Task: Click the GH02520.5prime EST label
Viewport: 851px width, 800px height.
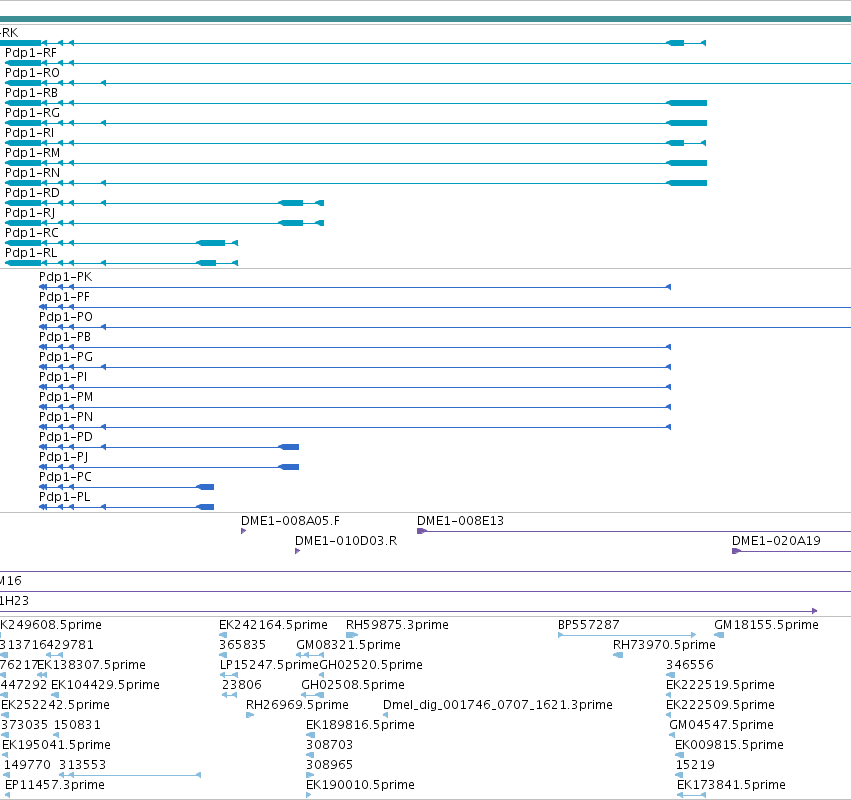Action: click(x=371, y=665)
